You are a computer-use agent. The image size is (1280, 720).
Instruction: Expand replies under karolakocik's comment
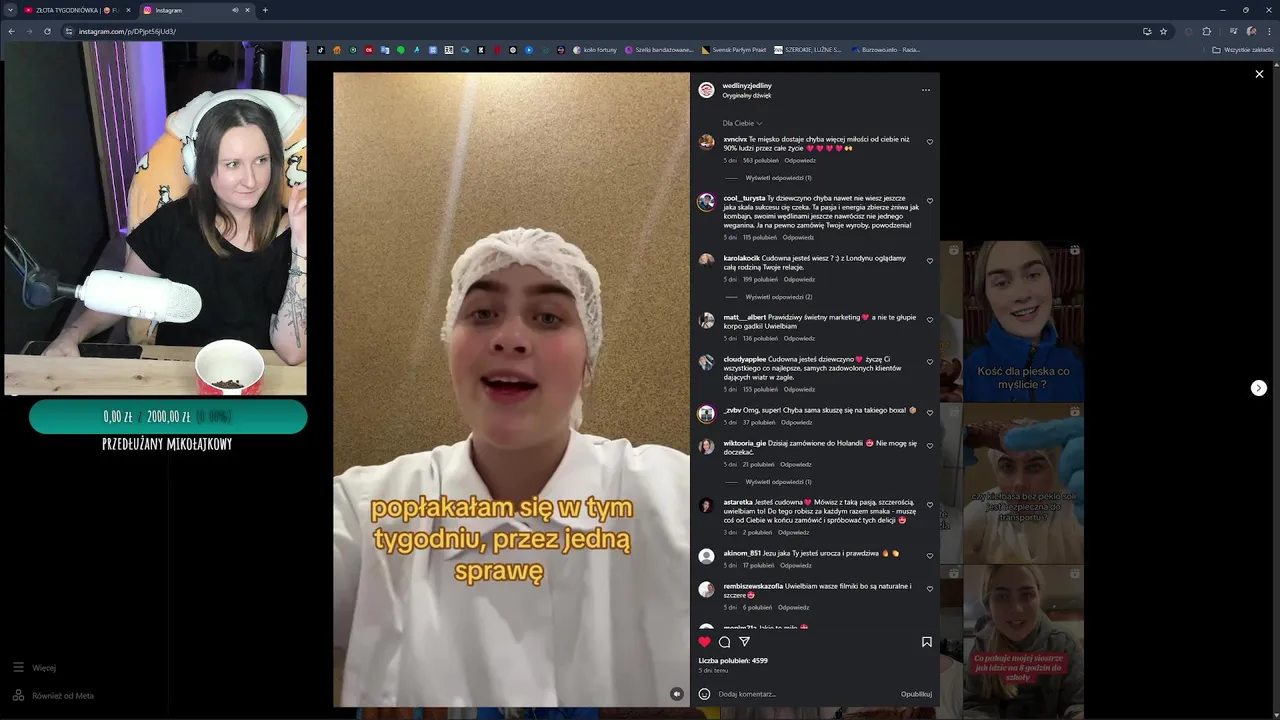point(778,297)
